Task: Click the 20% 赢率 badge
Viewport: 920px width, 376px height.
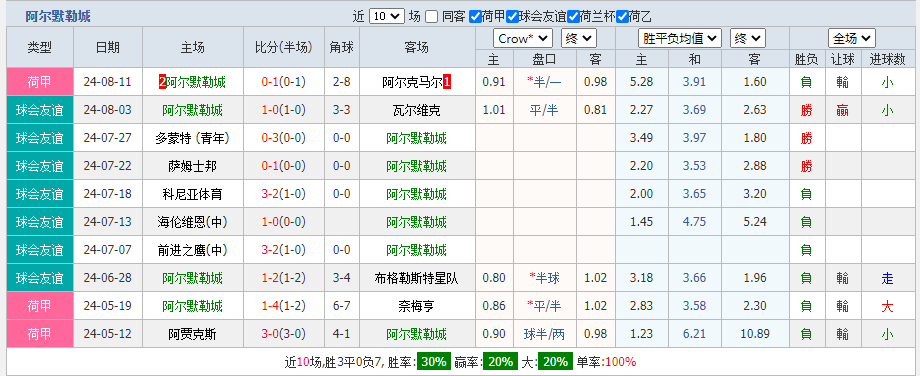Action: click(x=500, y=361)
